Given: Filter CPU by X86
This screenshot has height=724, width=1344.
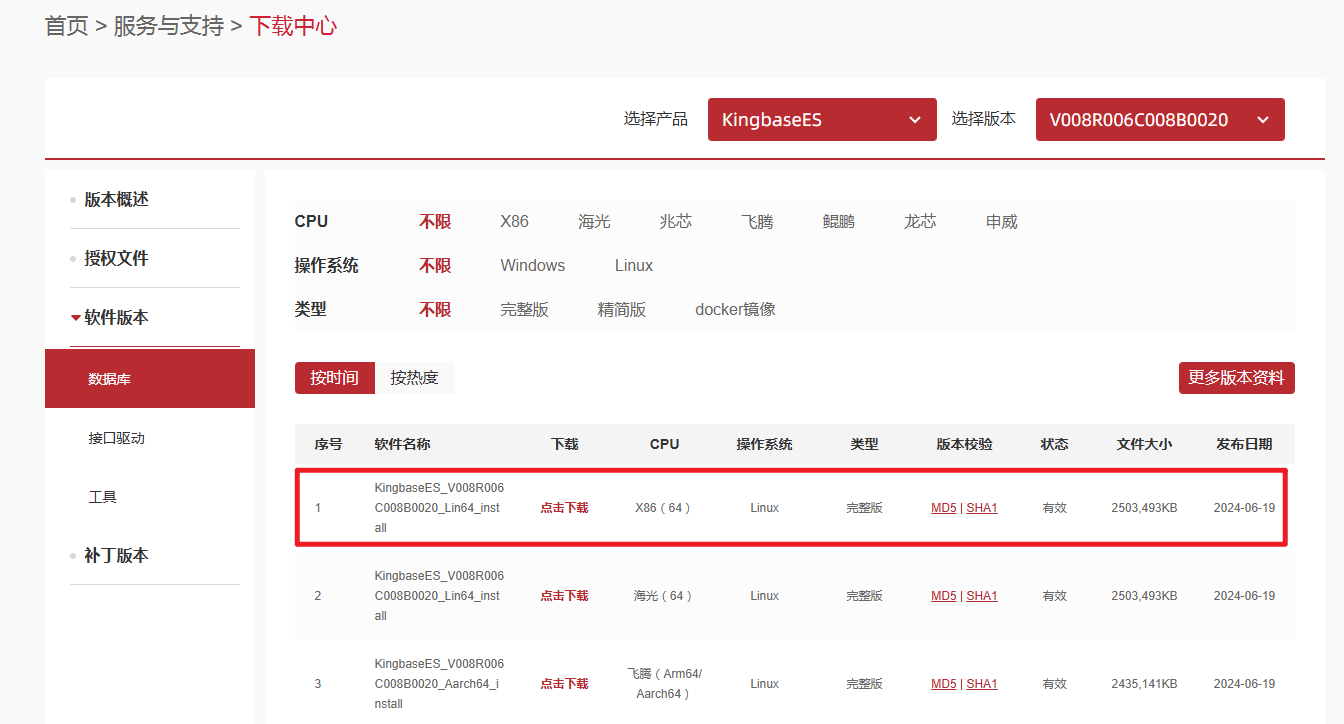Looking at the screenshot, I should [515, 222].
